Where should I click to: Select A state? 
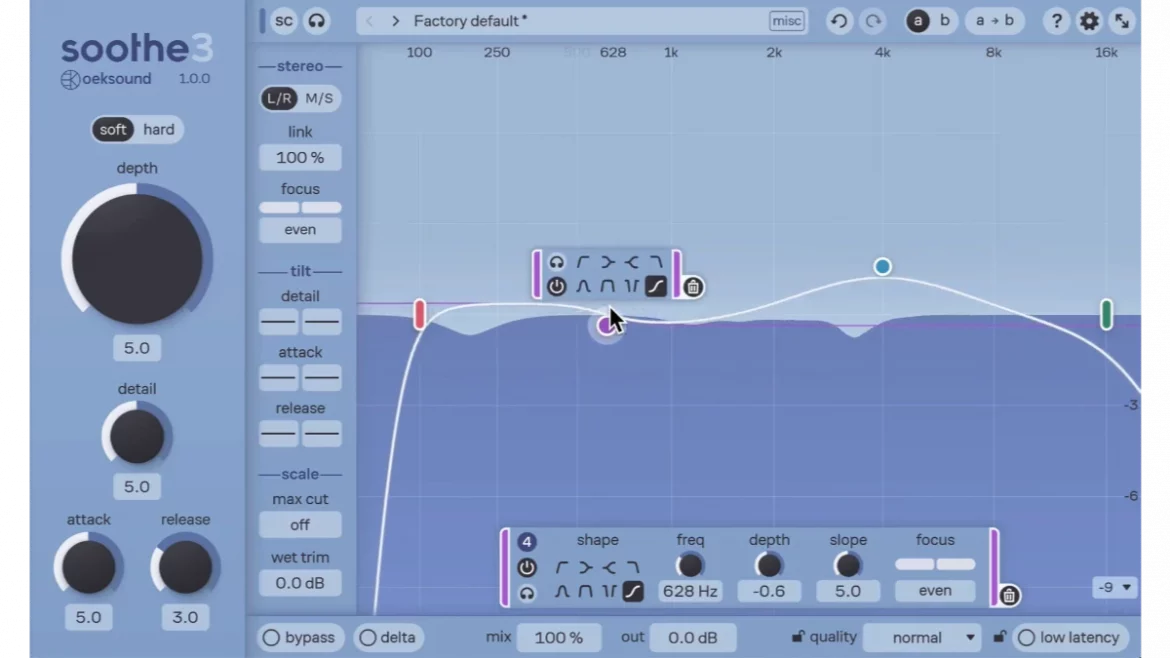click(x=918, y=21)
